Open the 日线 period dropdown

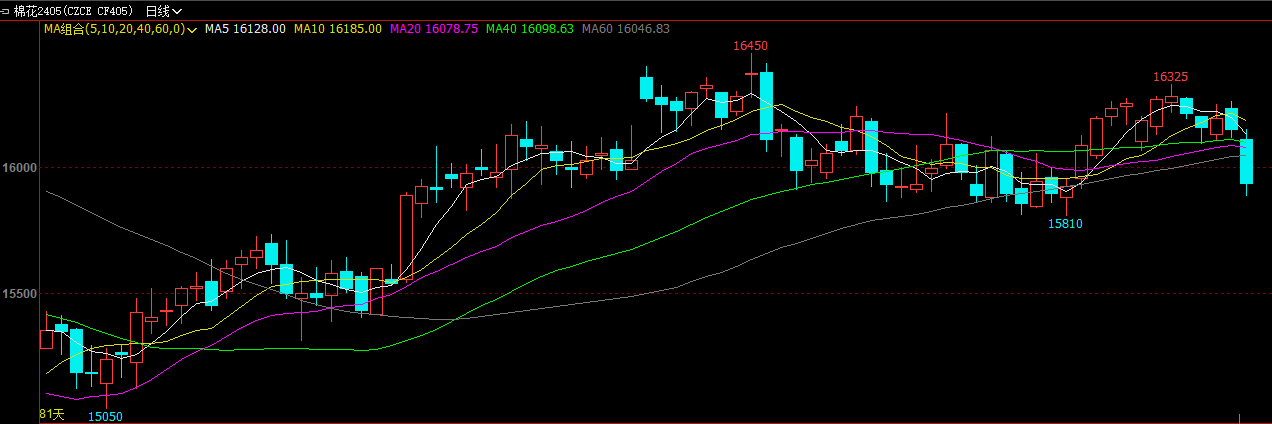164,10
